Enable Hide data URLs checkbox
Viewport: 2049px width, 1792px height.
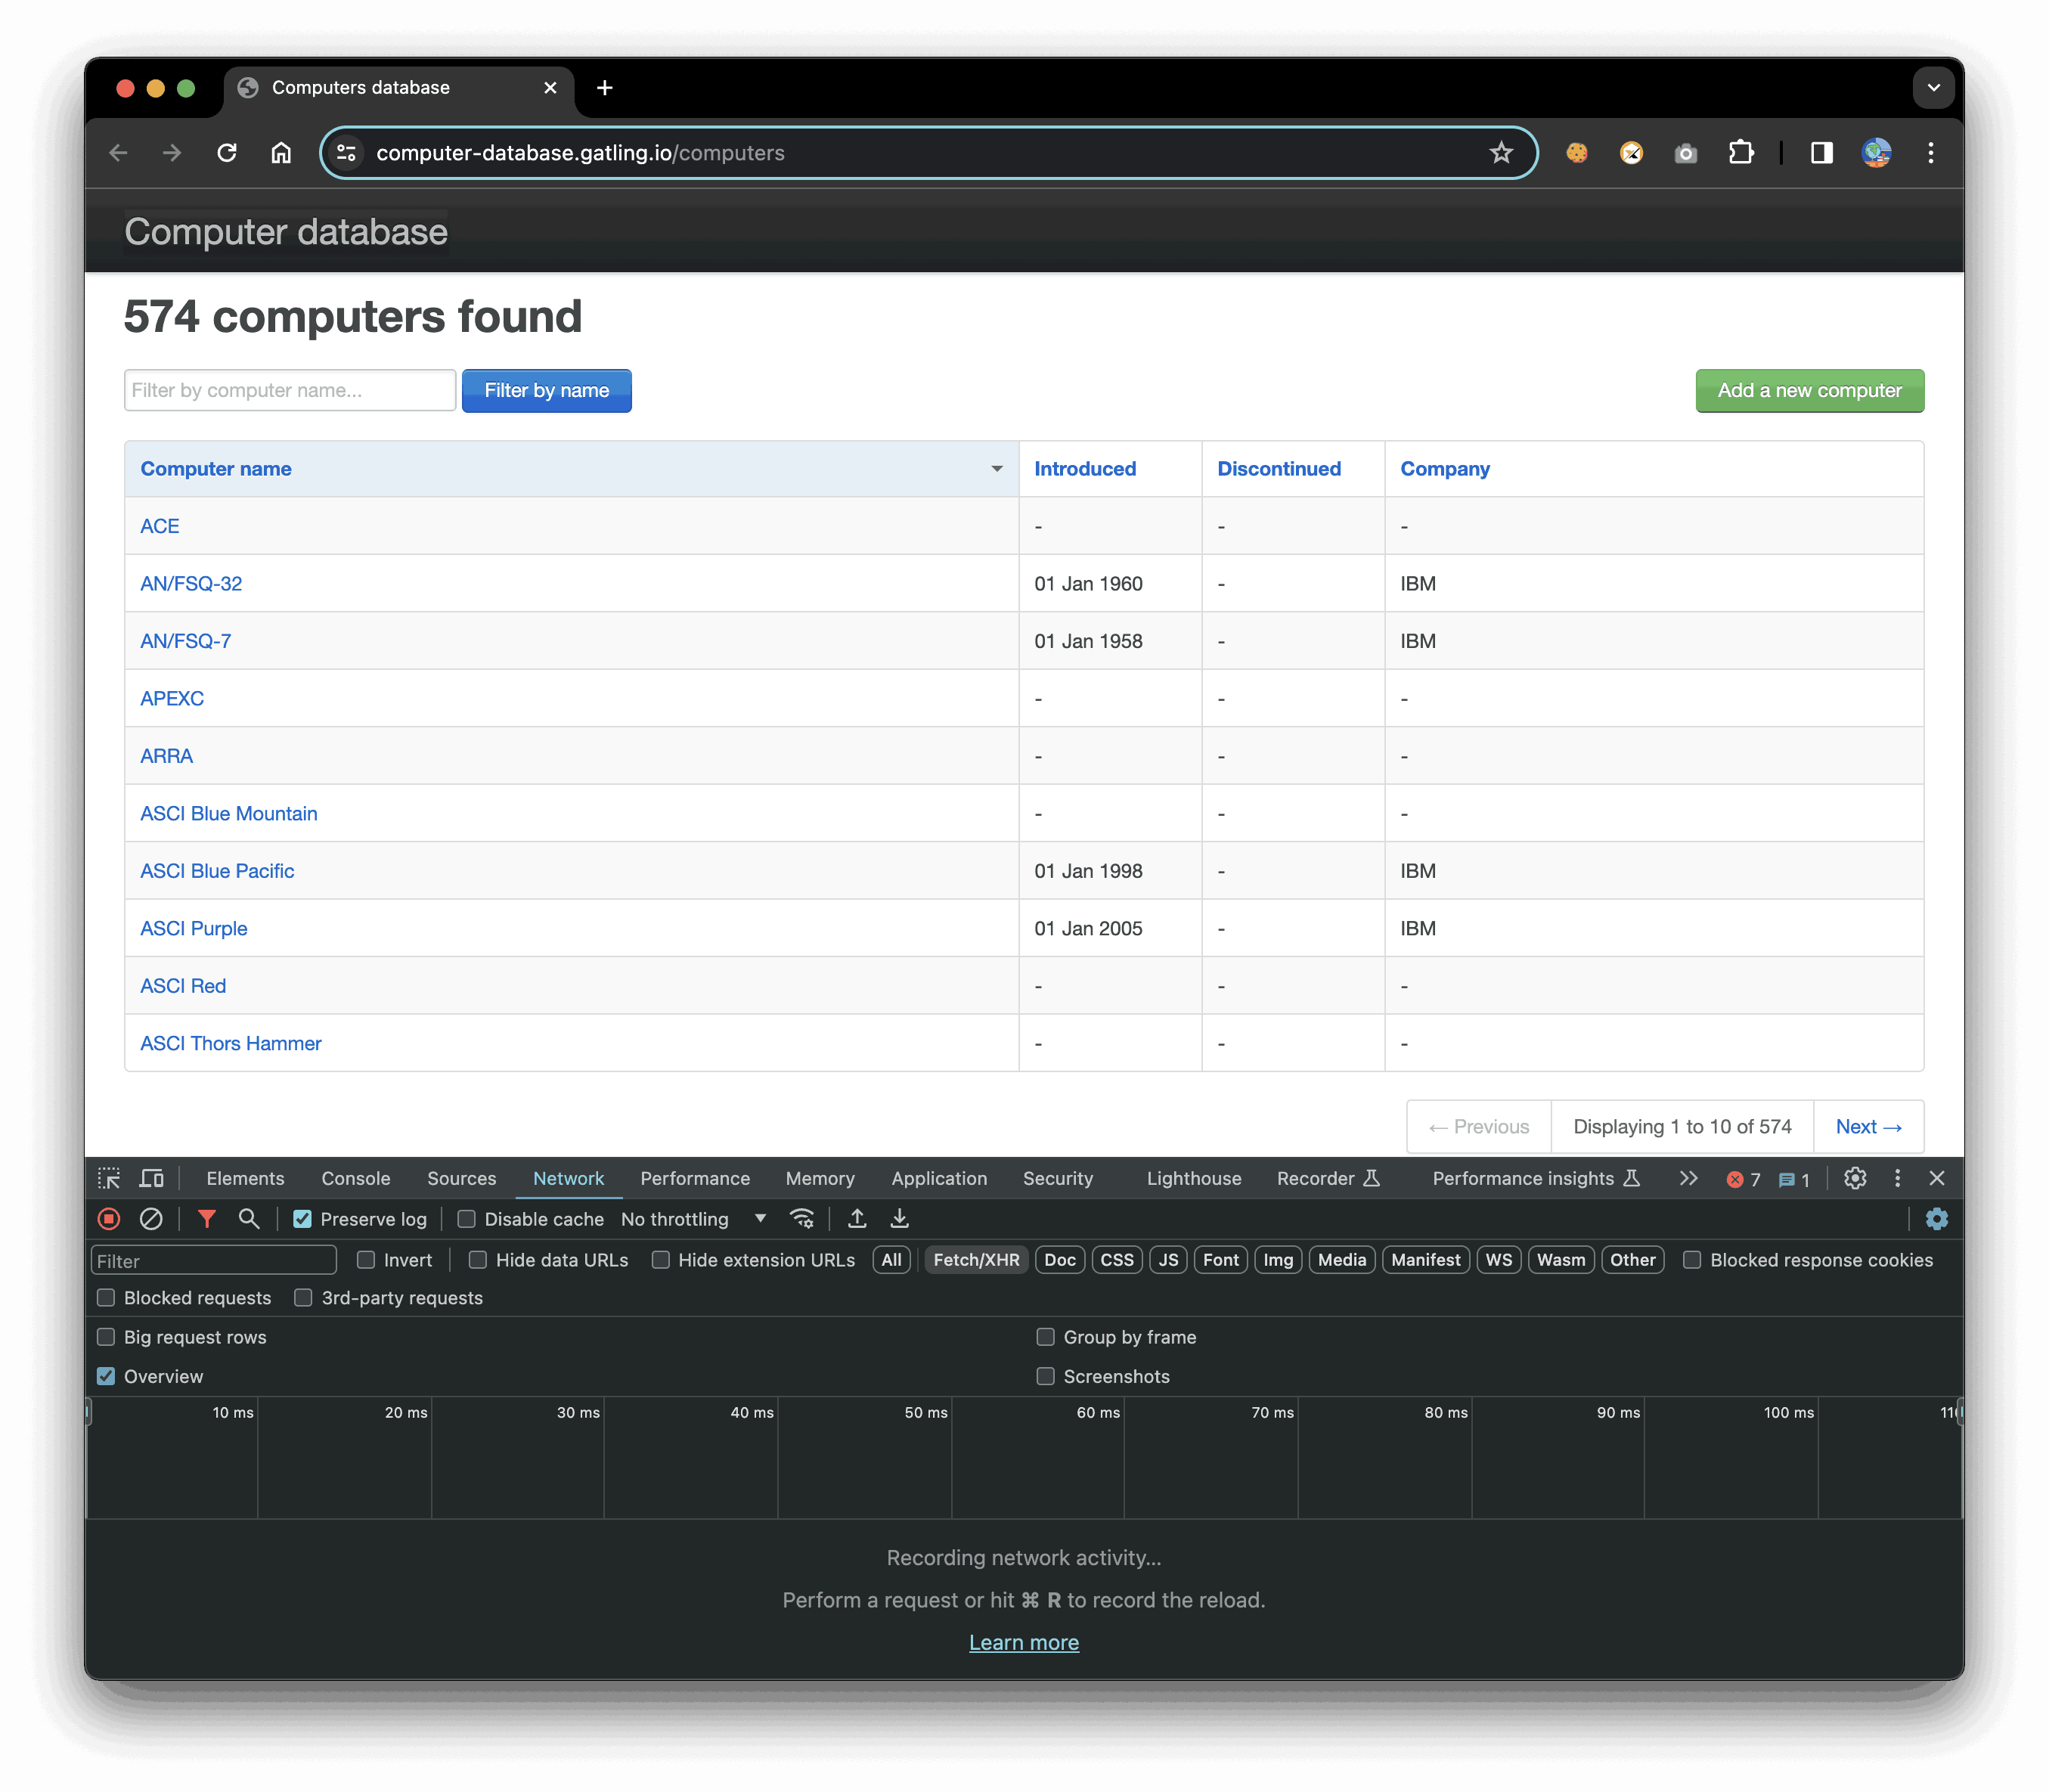[x=478, y=1260]
